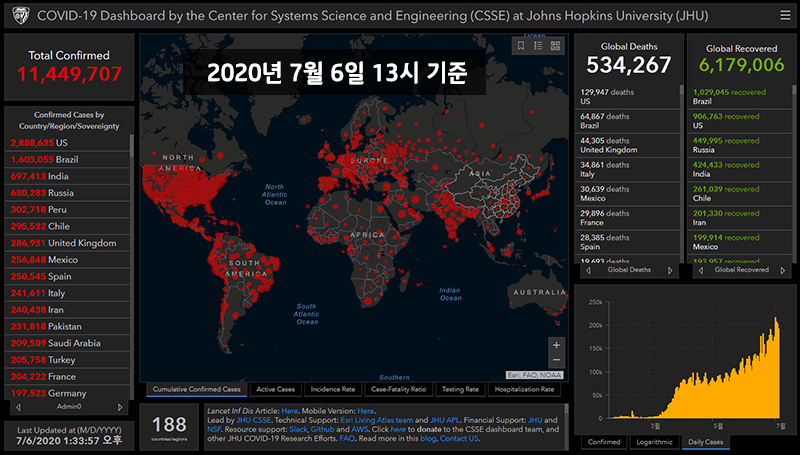Click 44,305 deaths United Kingdom entry
Screen dimensions: 800x455
627,145
